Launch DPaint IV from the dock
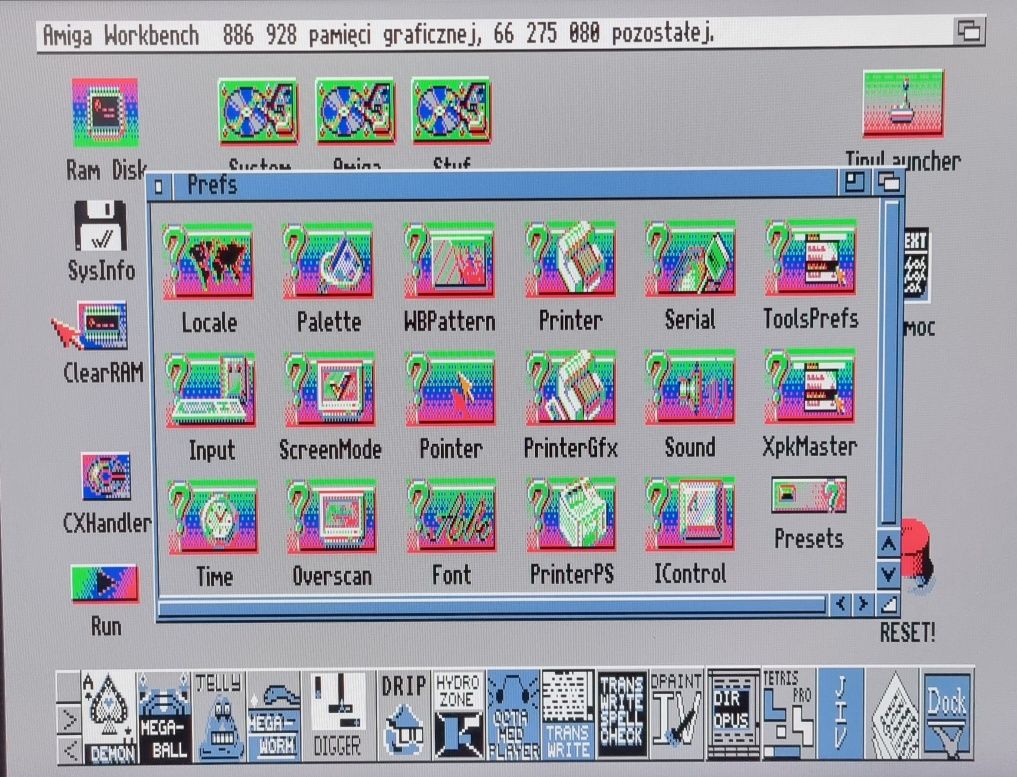Viewport: 1017px width, 777px height. pos(676,714)
